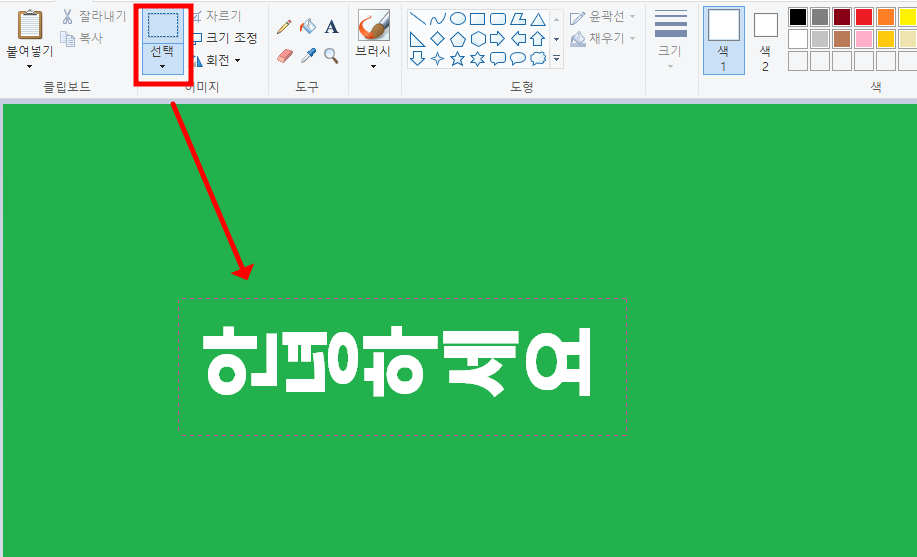This screenshot has height=557, width=917.
Task: Choose the Triangle shape
Action: tap(538, 19)
